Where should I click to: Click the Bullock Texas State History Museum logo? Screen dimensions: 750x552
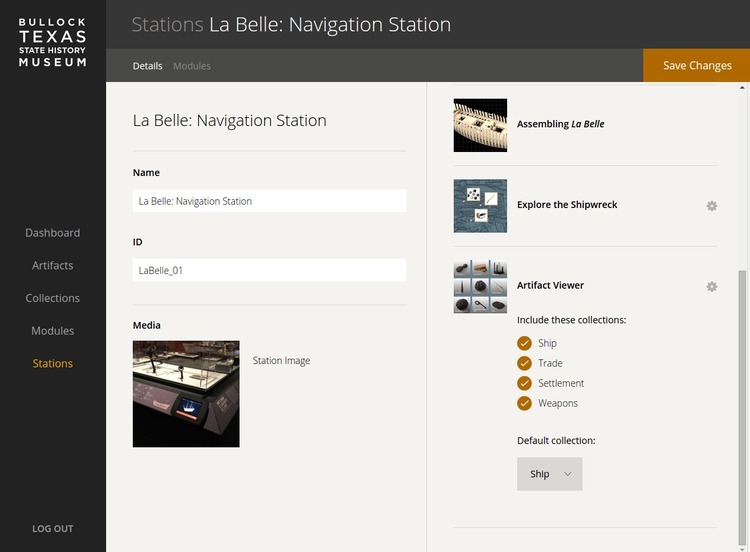coord(53,42)
